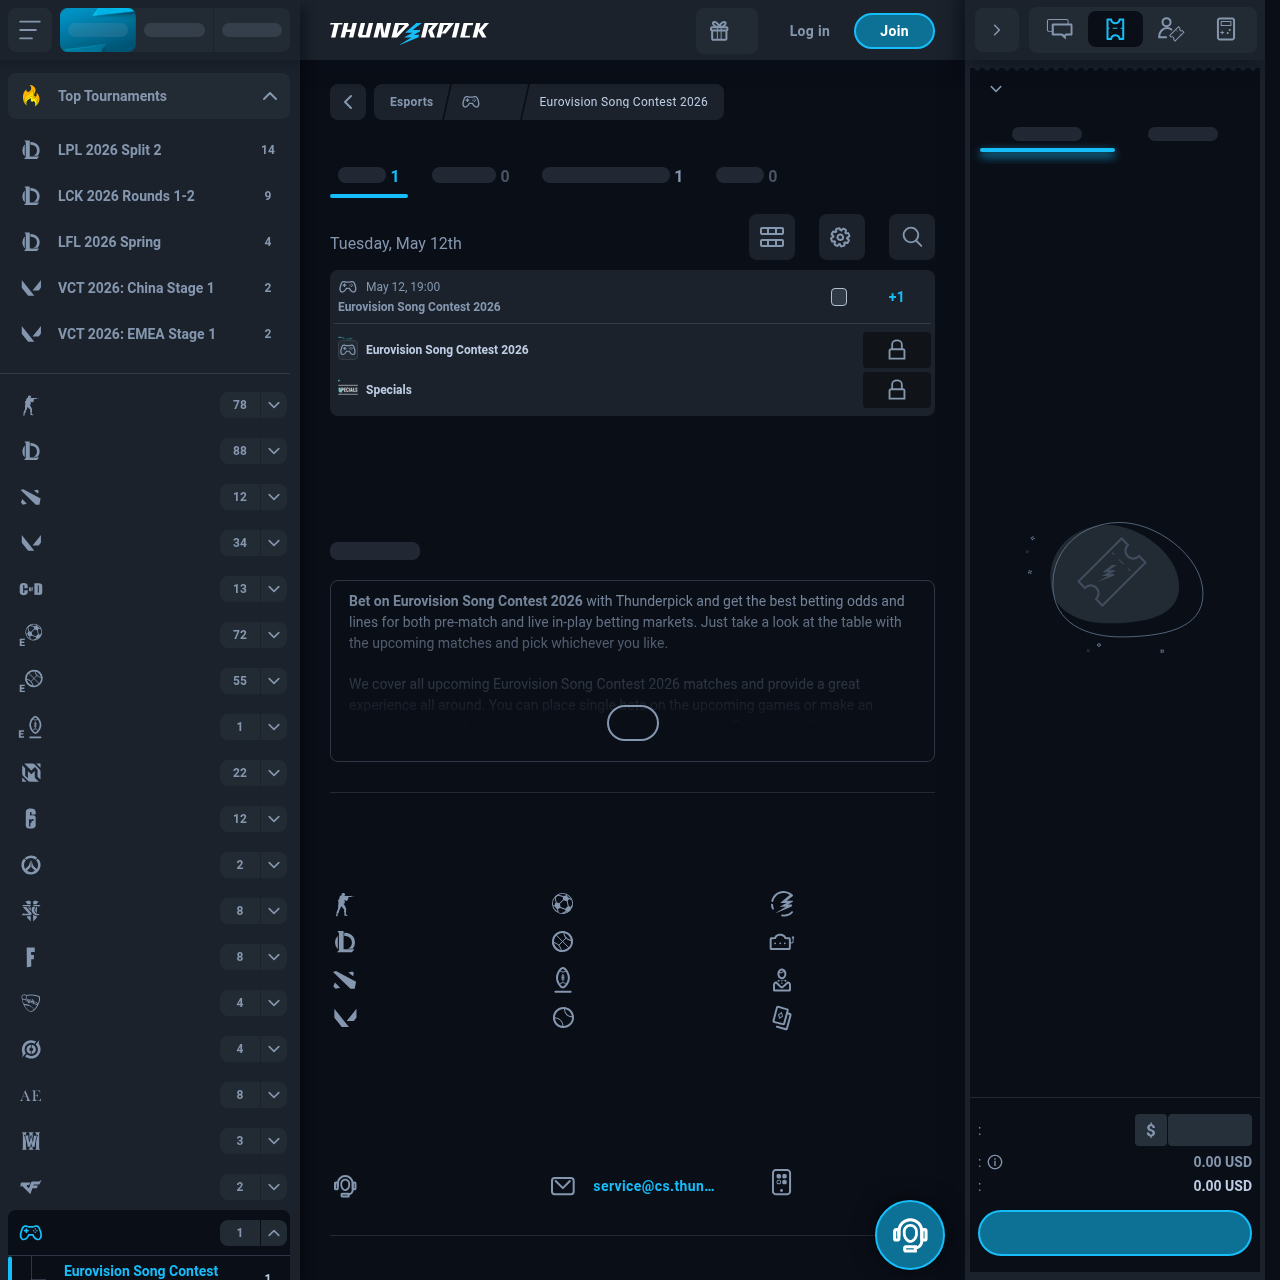Click the playing cards icon in footer
Viewport: 1280px width, 1280px height.
782,1018
